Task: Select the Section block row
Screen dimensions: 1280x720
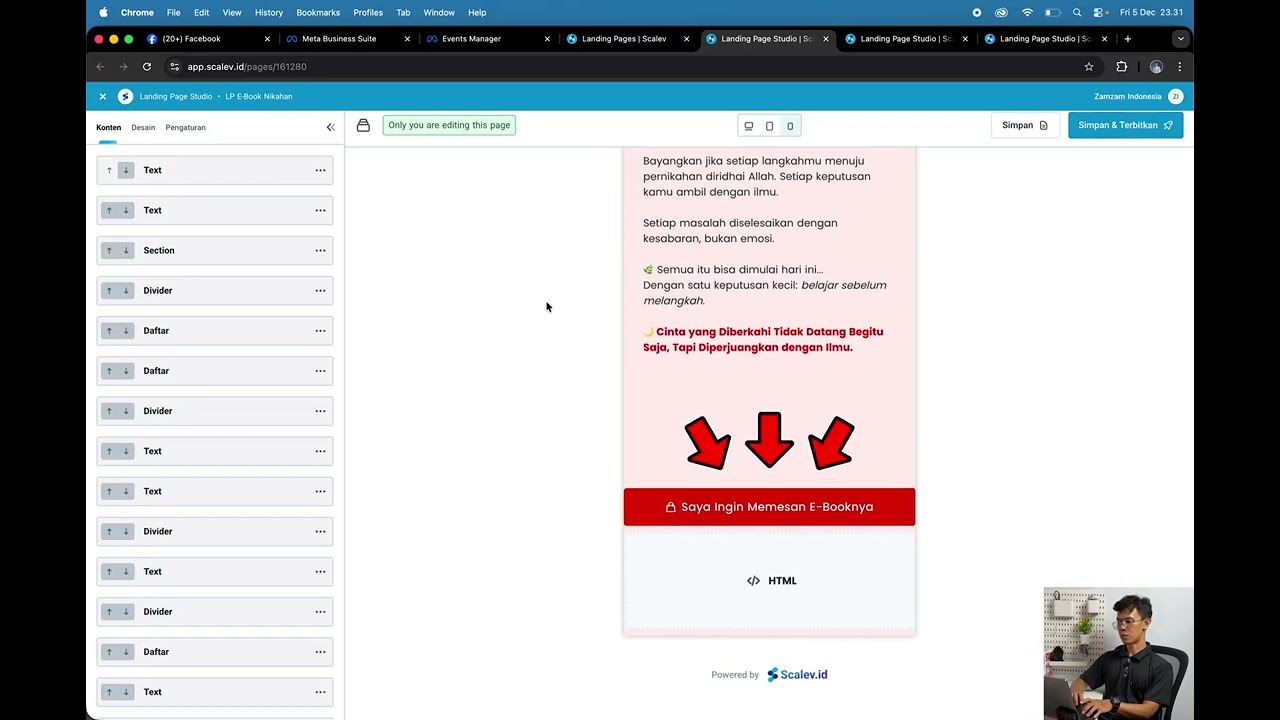Action: [215, 250]
